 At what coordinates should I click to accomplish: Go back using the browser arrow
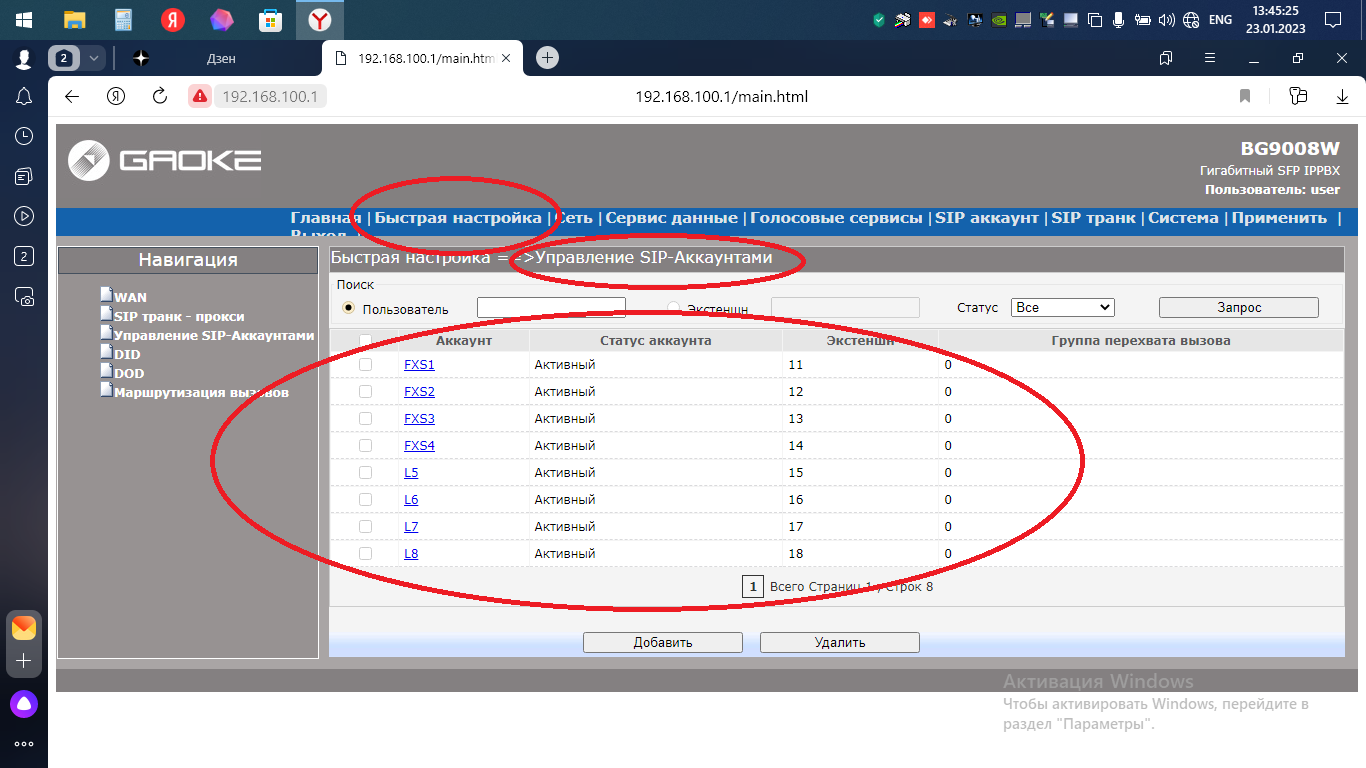[71, 96]
